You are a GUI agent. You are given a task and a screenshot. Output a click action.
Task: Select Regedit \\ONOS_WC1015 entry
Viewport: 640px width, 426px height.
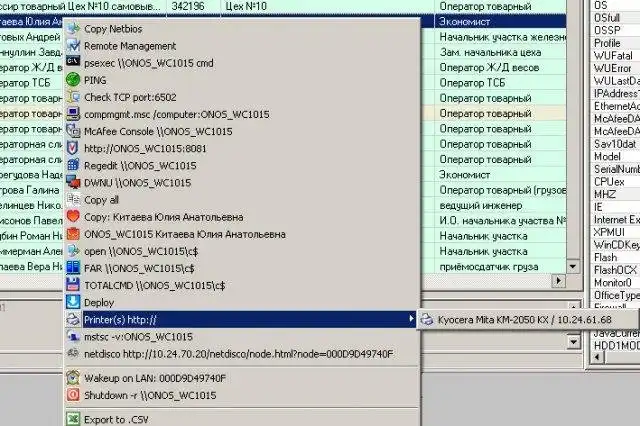242,166
